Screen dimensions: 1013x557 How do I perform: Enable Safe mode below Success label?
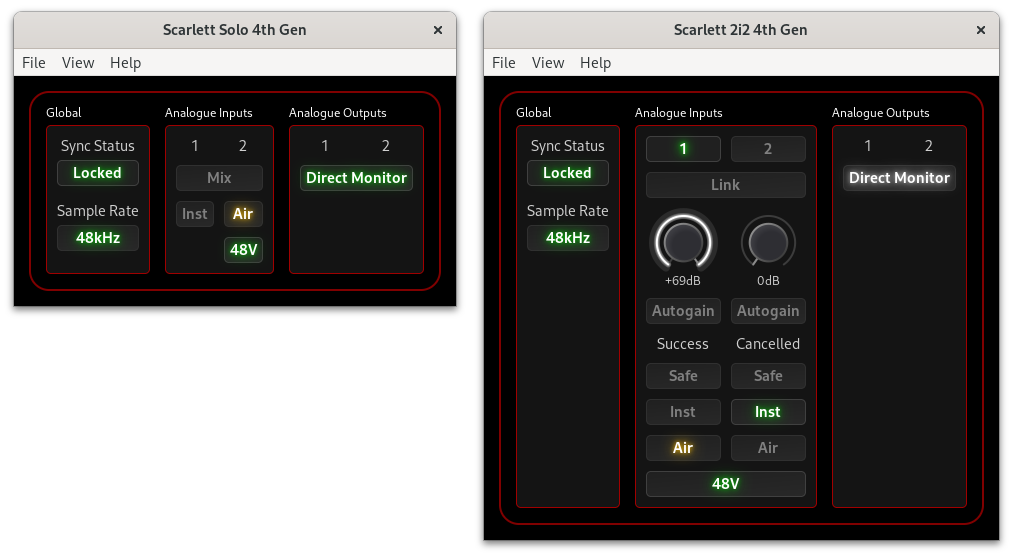683,376
